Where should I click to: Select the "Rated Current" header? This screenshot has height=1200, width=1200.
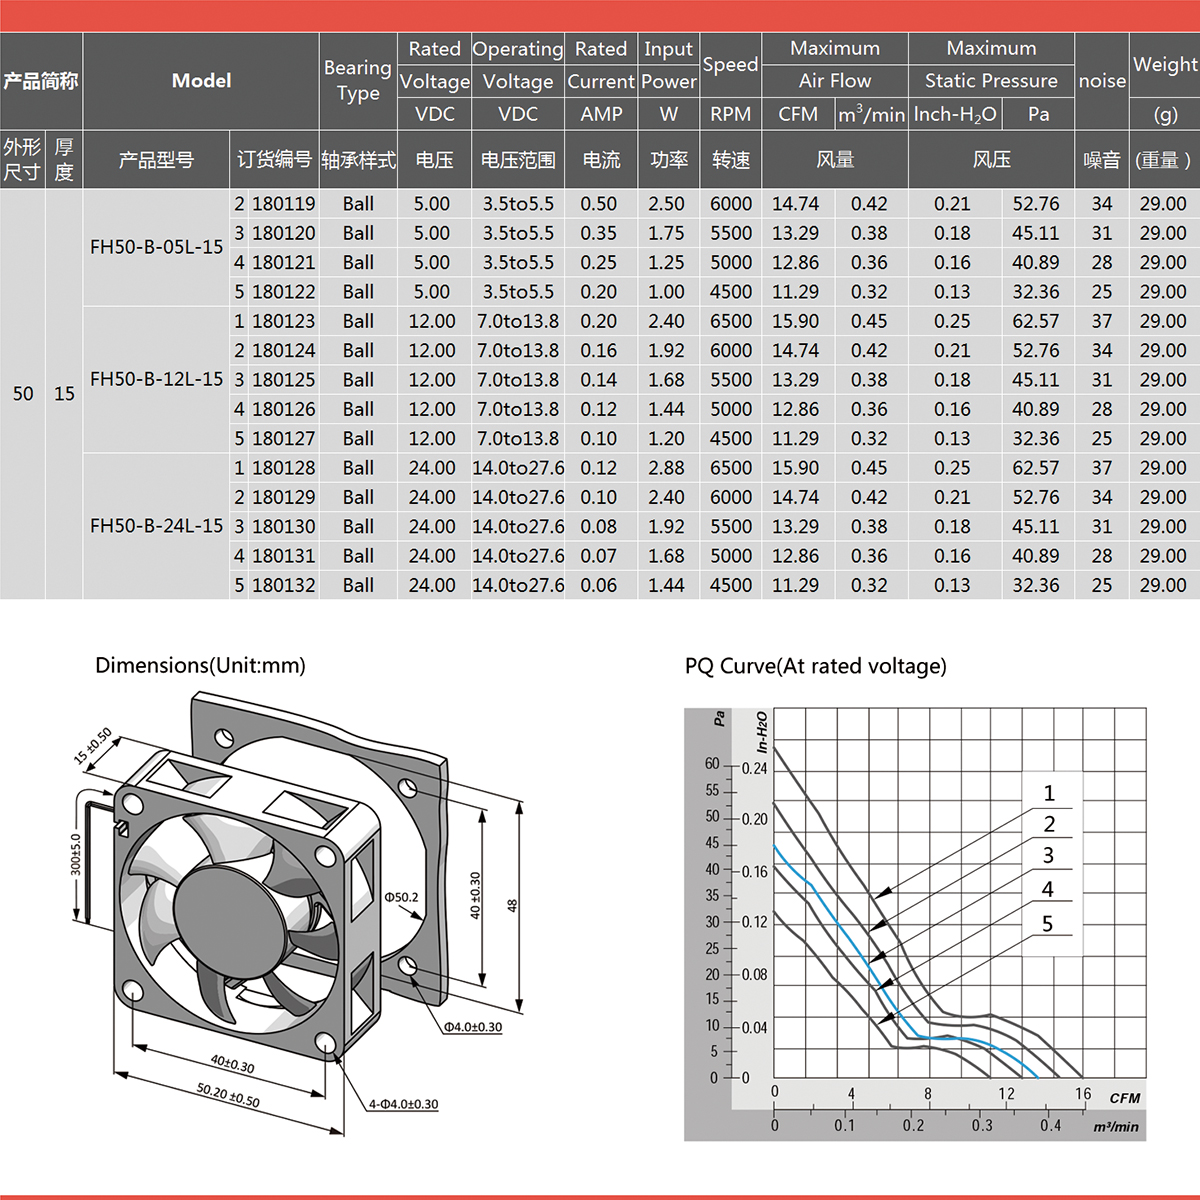click(x=601, y=65)
